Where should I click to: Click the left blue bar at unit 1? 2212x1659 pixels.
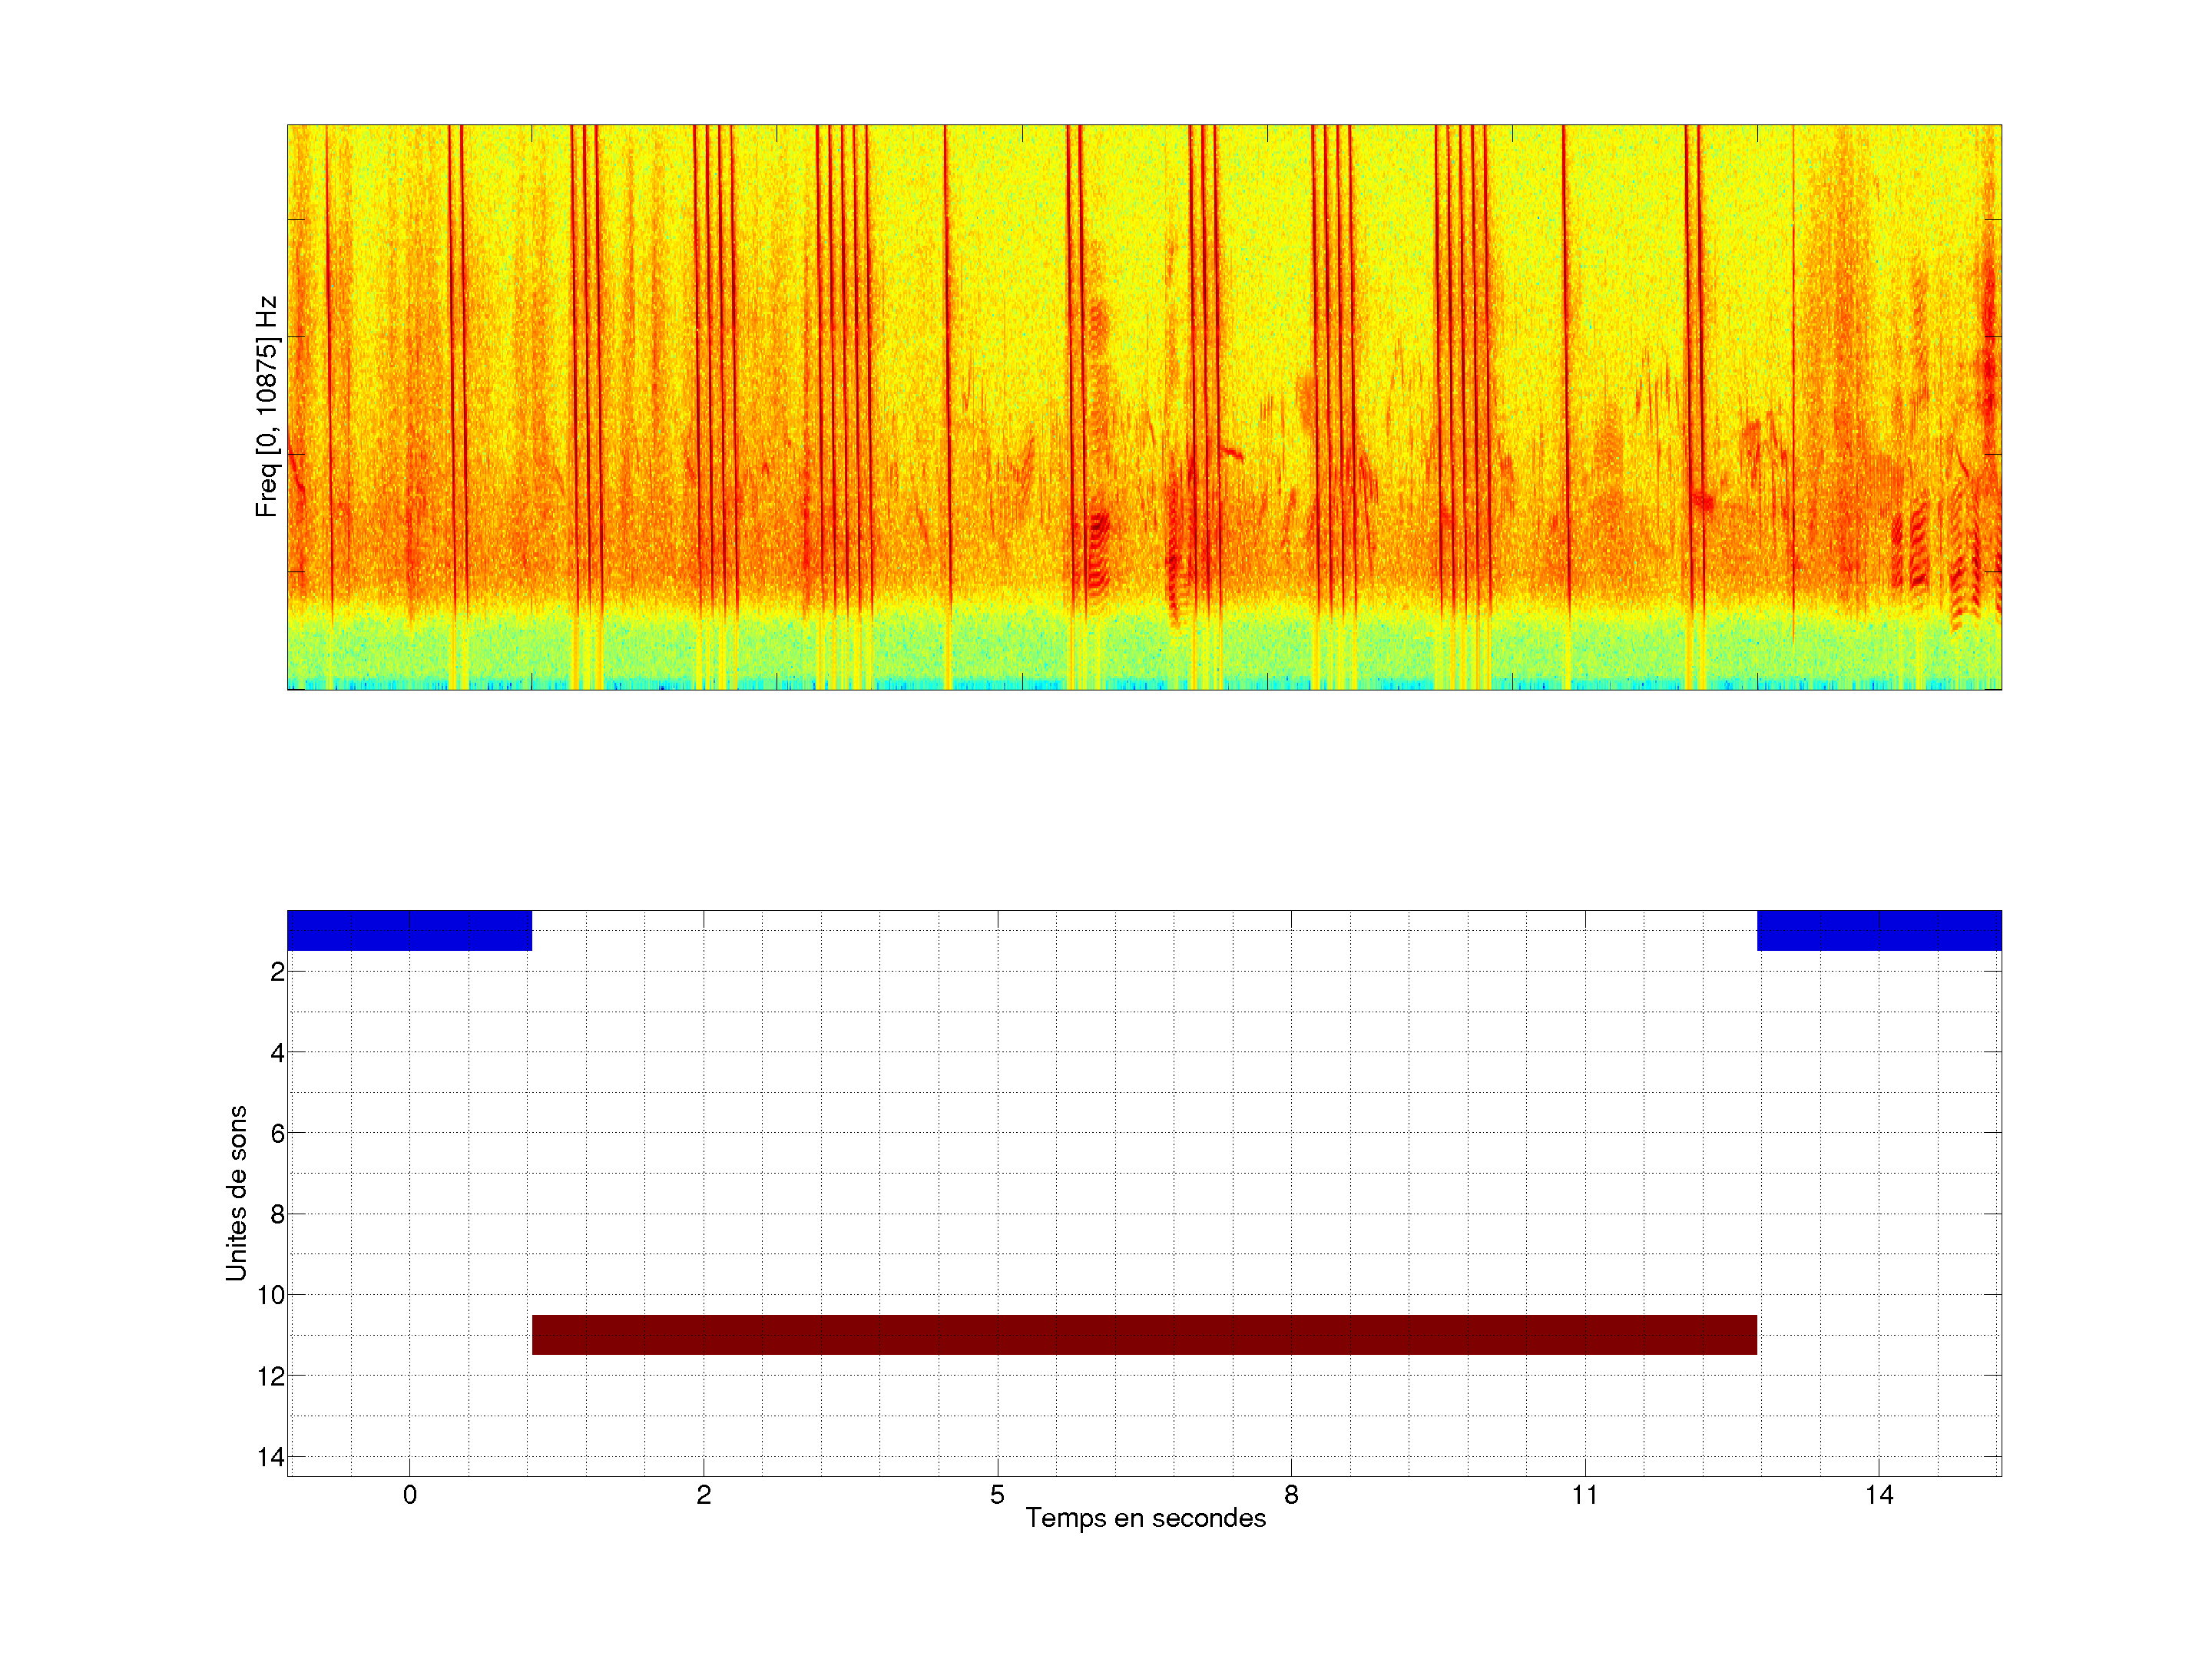[409, 930]
